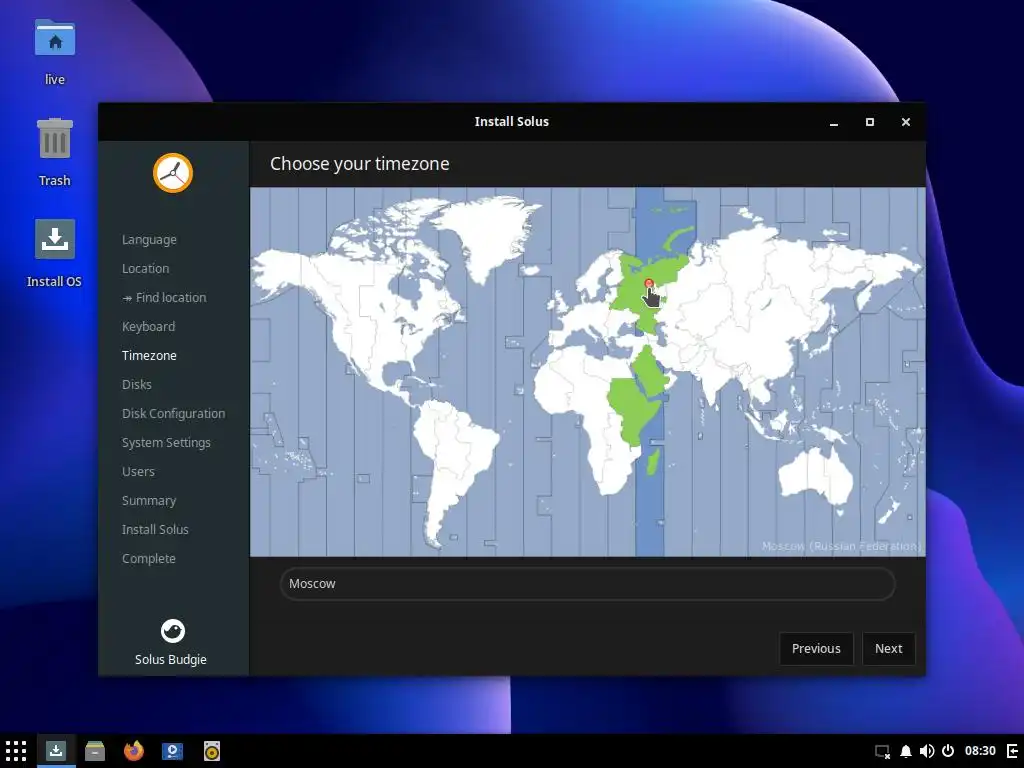Open the System Settings step
Screen dimensions: 1024x768
click(x=166, y=443)
